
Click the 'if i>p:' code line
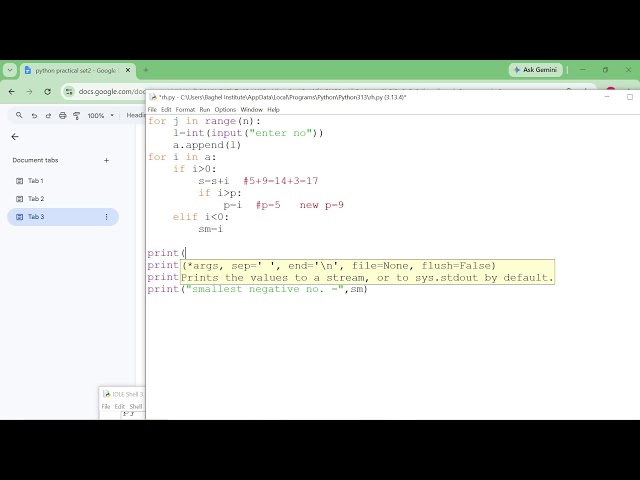click(220, 193)
